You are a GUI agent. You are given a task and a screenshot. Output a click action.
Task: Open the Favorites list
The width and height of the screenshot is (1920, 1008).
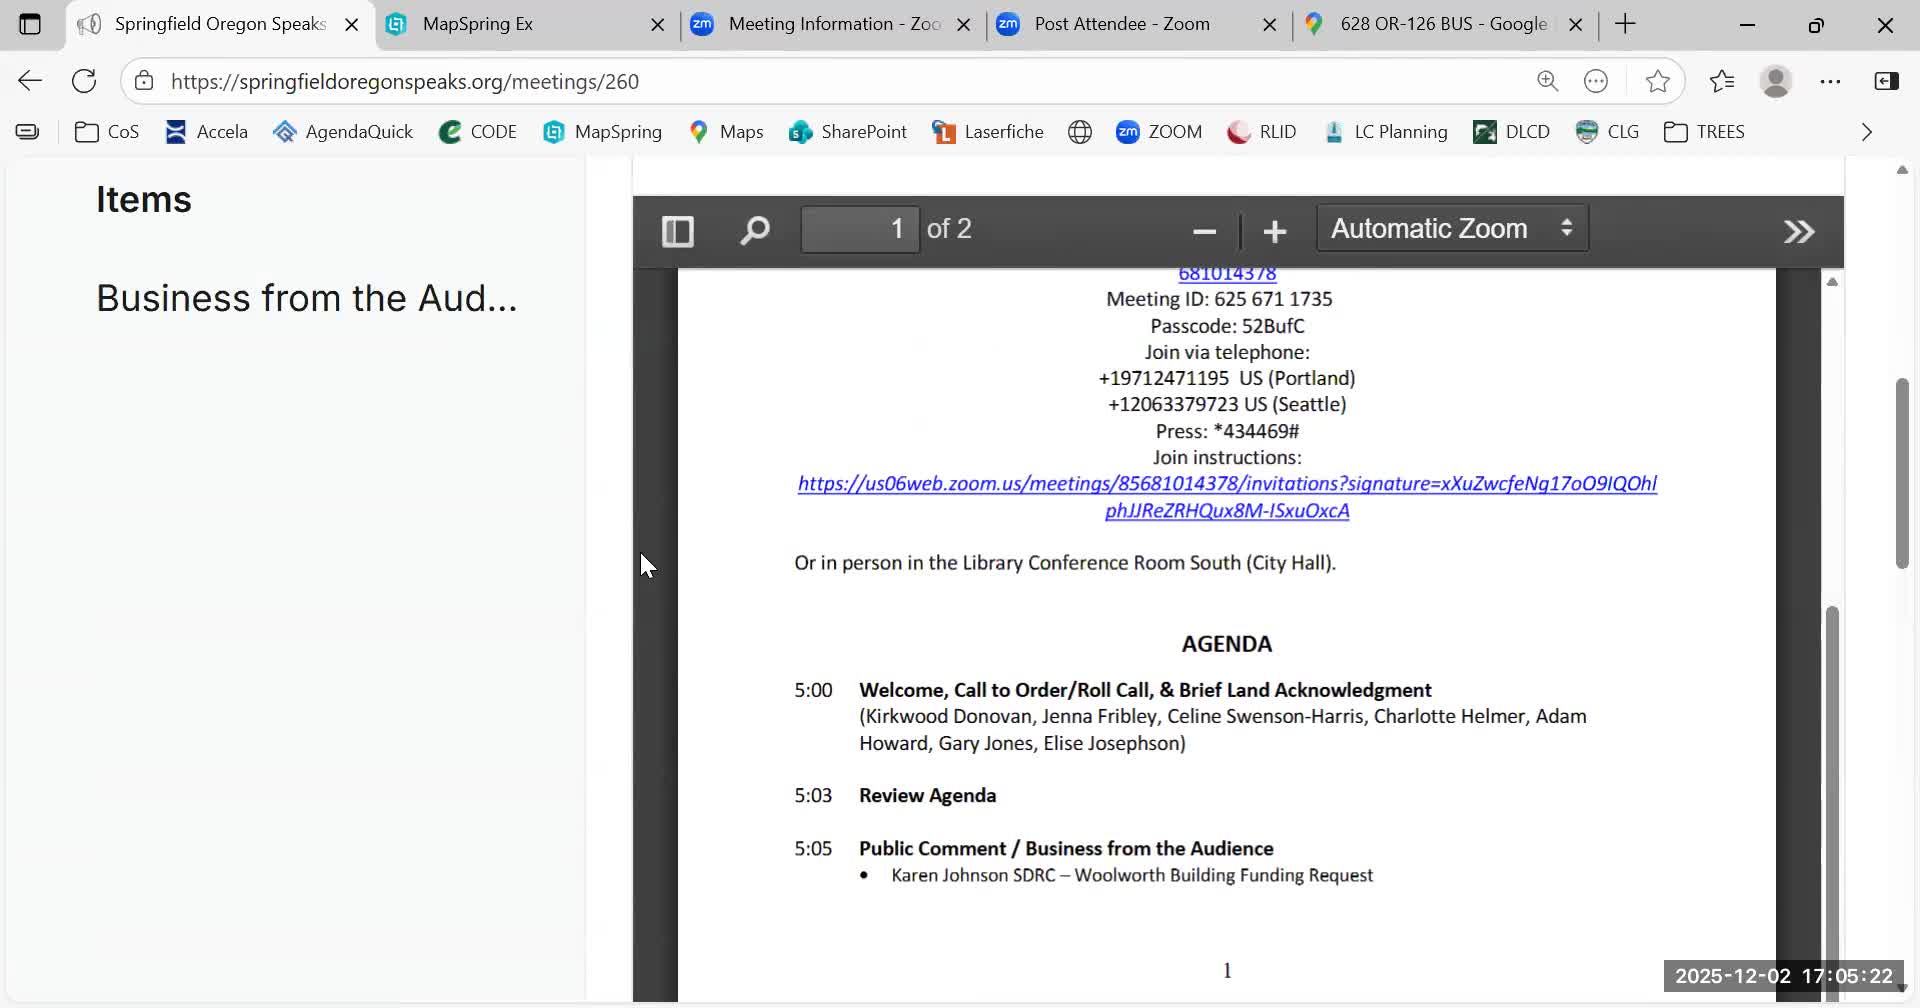click(x=1722, y=81)
